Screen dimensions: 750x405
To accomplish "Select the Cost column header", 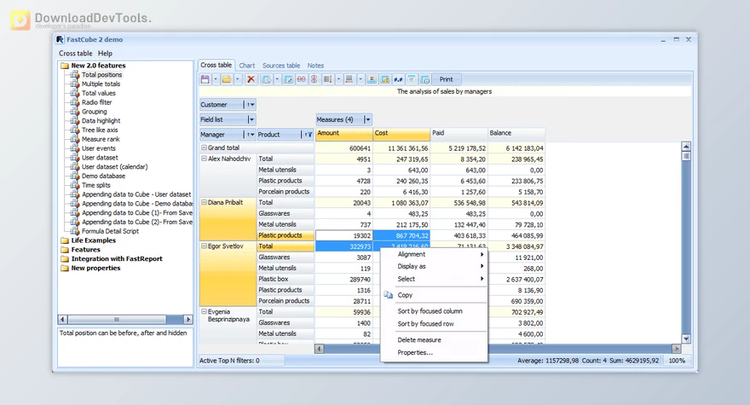I will (401, 134).
